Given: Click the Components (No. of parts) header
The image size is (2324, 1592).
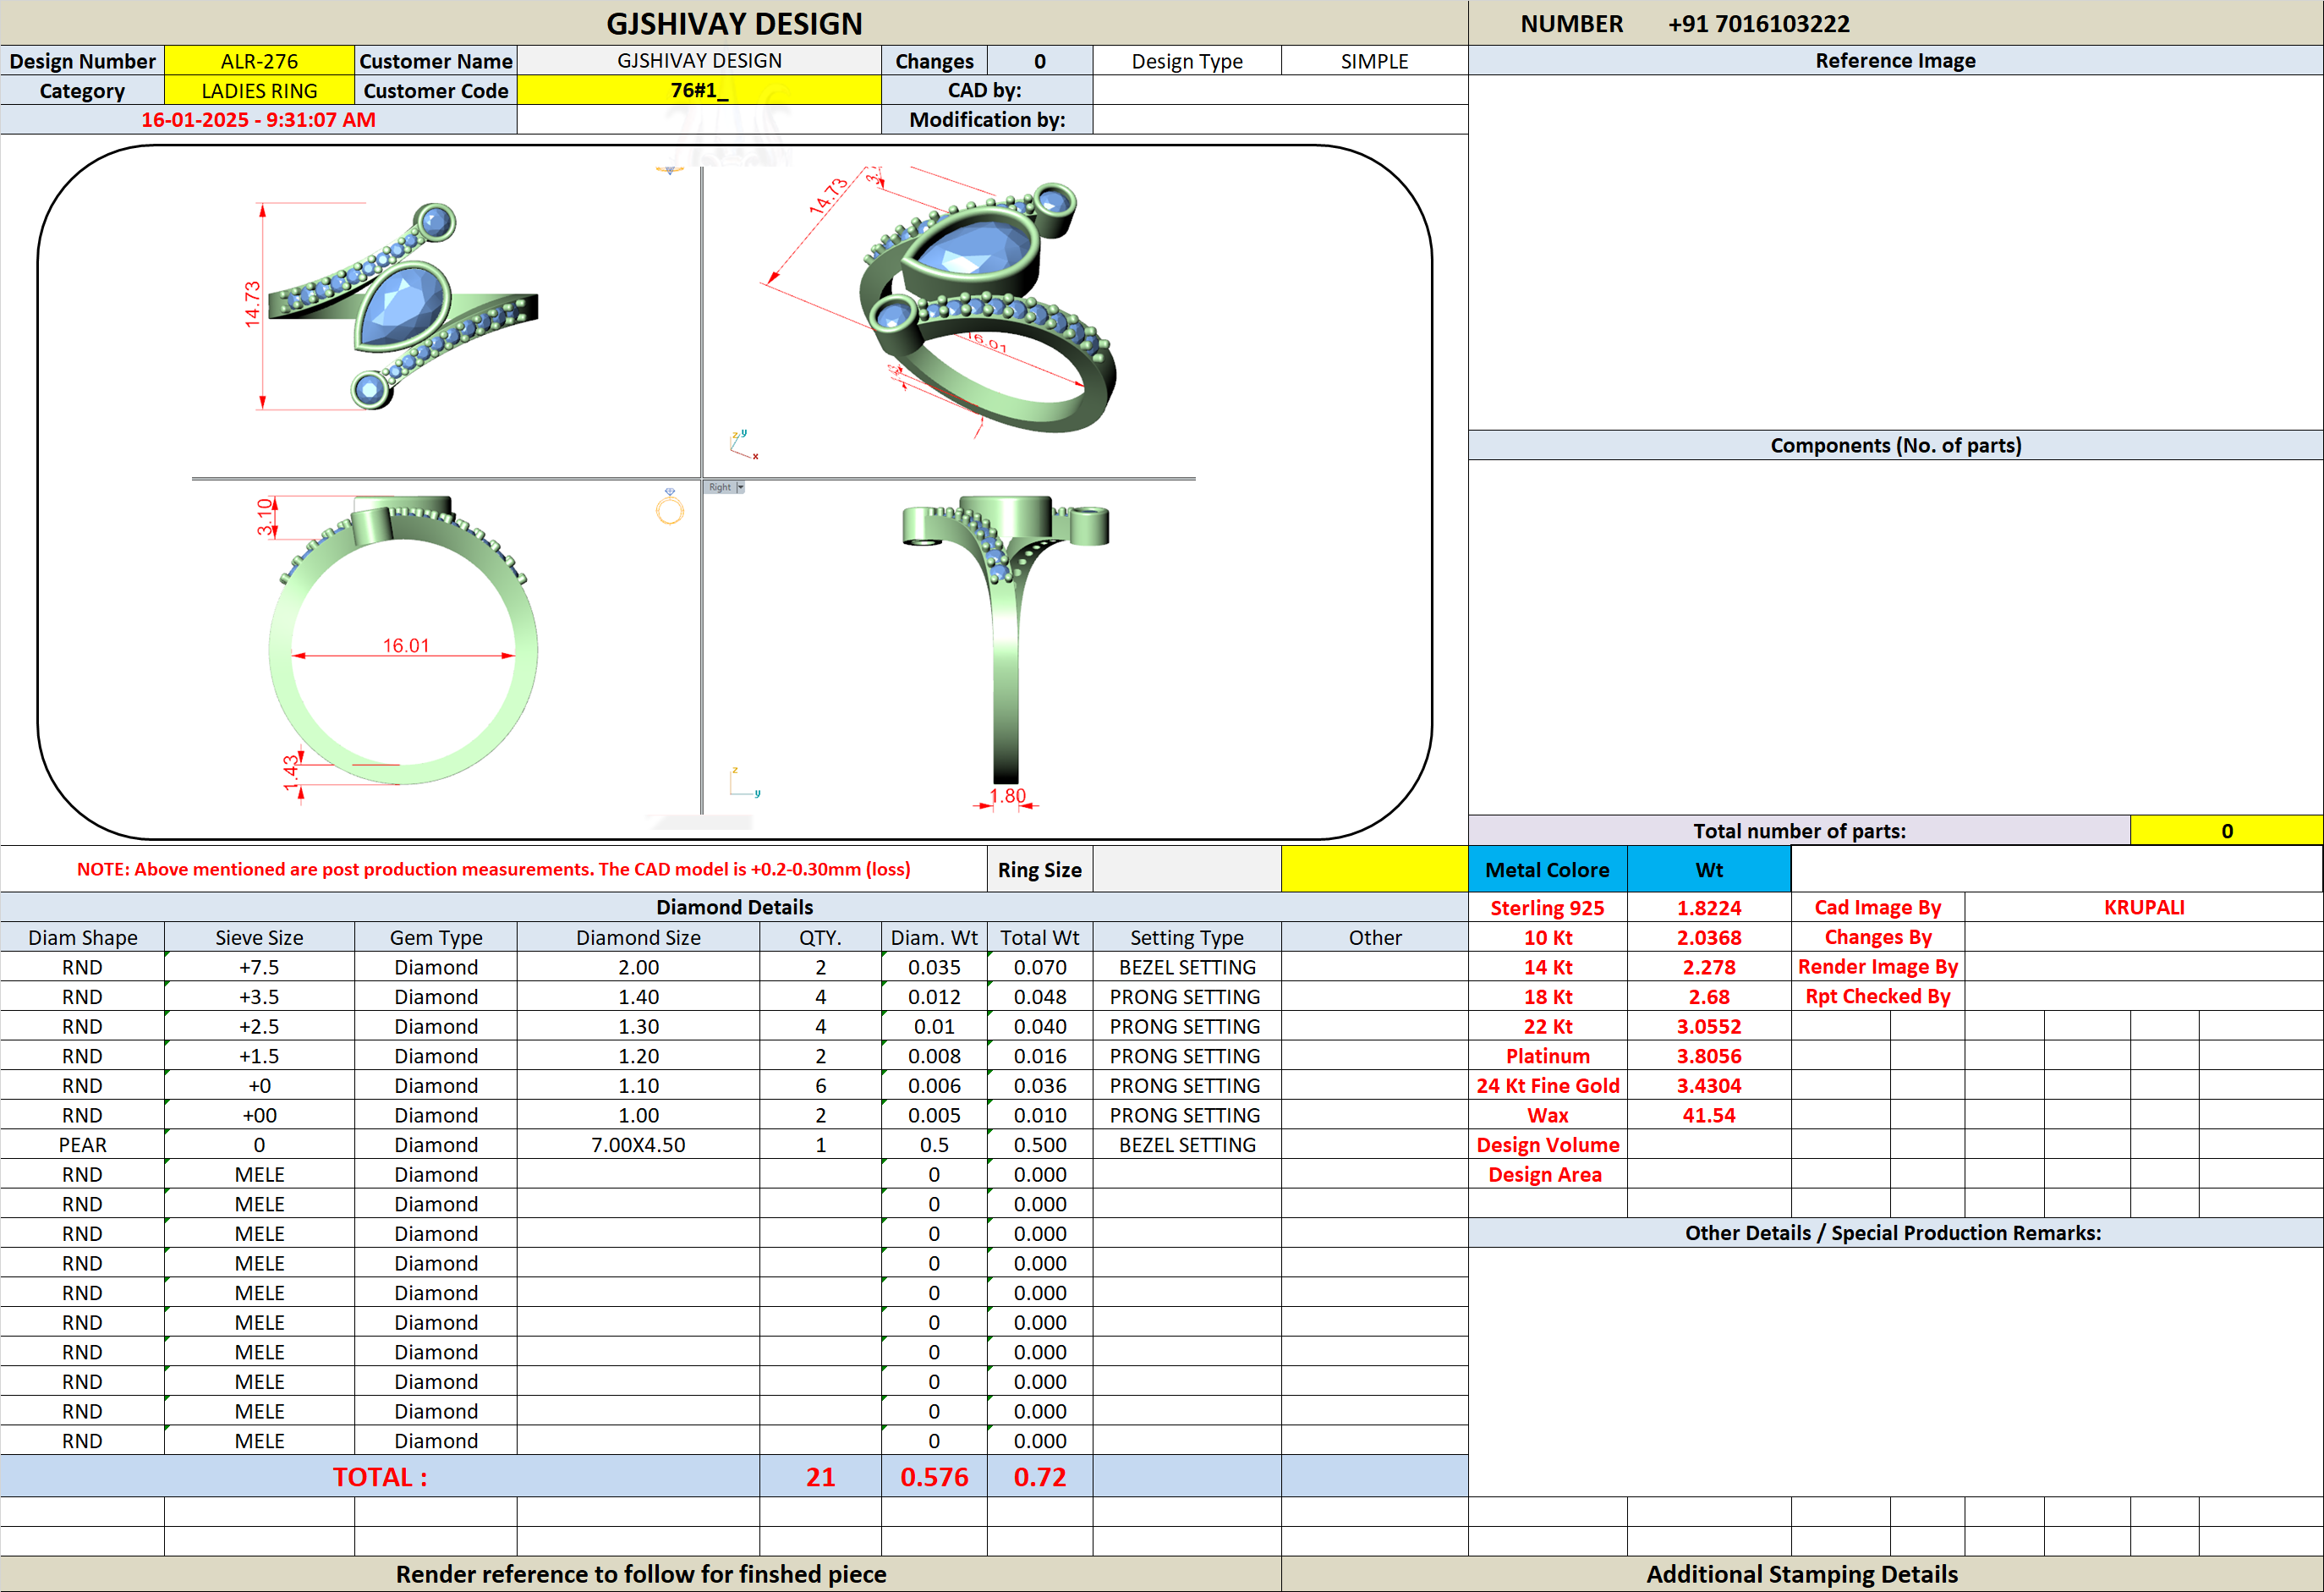Looking at the screenshot, I should [1895, 445].
